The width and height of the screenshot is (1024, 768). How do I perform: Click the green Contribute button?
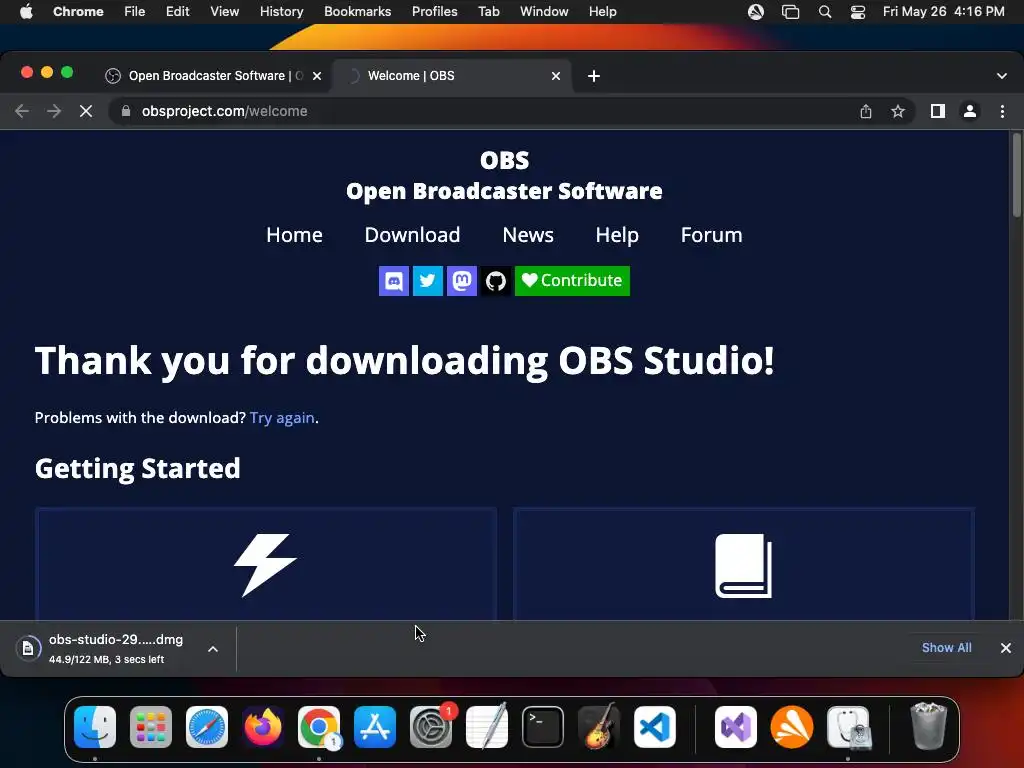572,281
